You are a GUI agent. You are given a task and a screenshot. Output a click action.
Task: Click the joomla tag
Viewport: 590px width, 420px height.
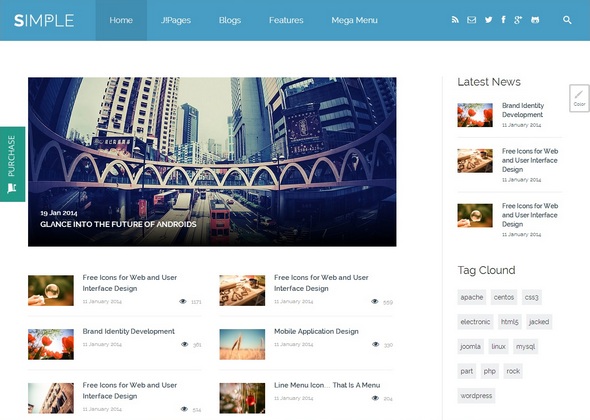point(470,346)
